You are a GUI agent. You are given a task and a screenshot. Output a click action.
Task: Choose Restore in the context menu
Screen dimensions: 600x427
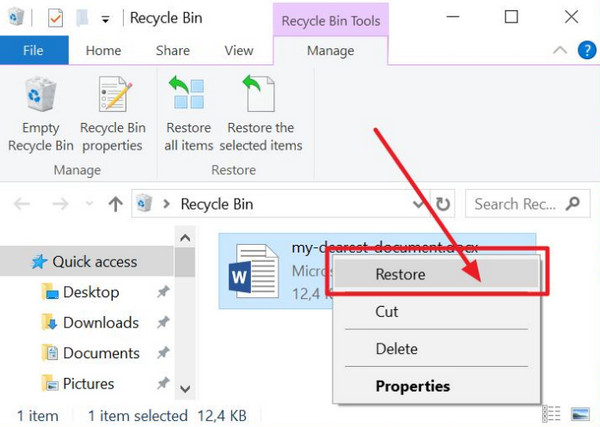(x=437, y=274)
